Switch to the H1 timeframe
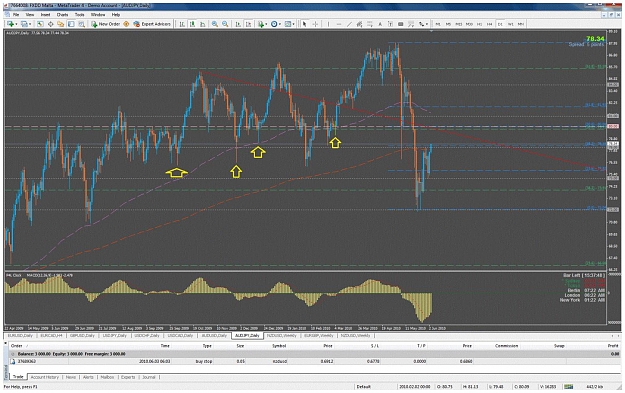This screenshot has width=625, height=393. pyautogui.click(x=480, y=24)
